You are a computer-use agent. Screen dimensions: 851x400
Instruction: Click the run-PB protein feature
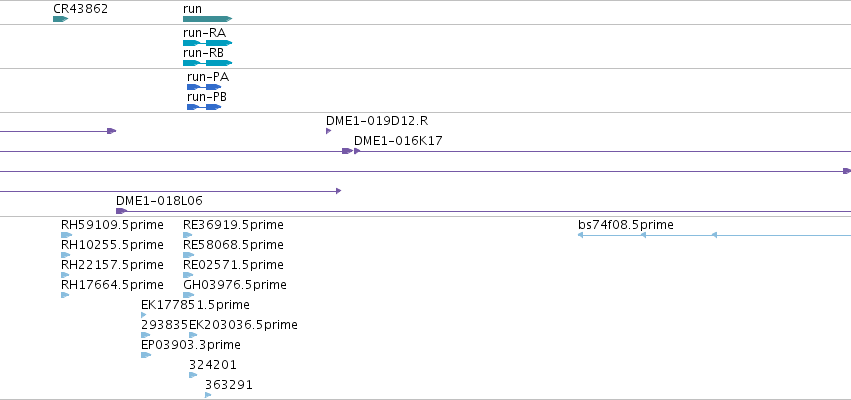click(204, 107)
